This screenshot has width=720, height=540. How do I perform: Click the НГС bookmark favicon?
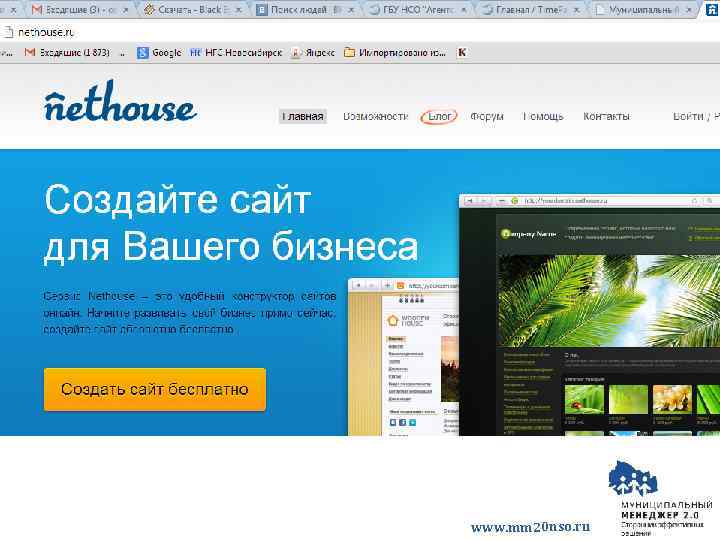[x=196, y=53]
